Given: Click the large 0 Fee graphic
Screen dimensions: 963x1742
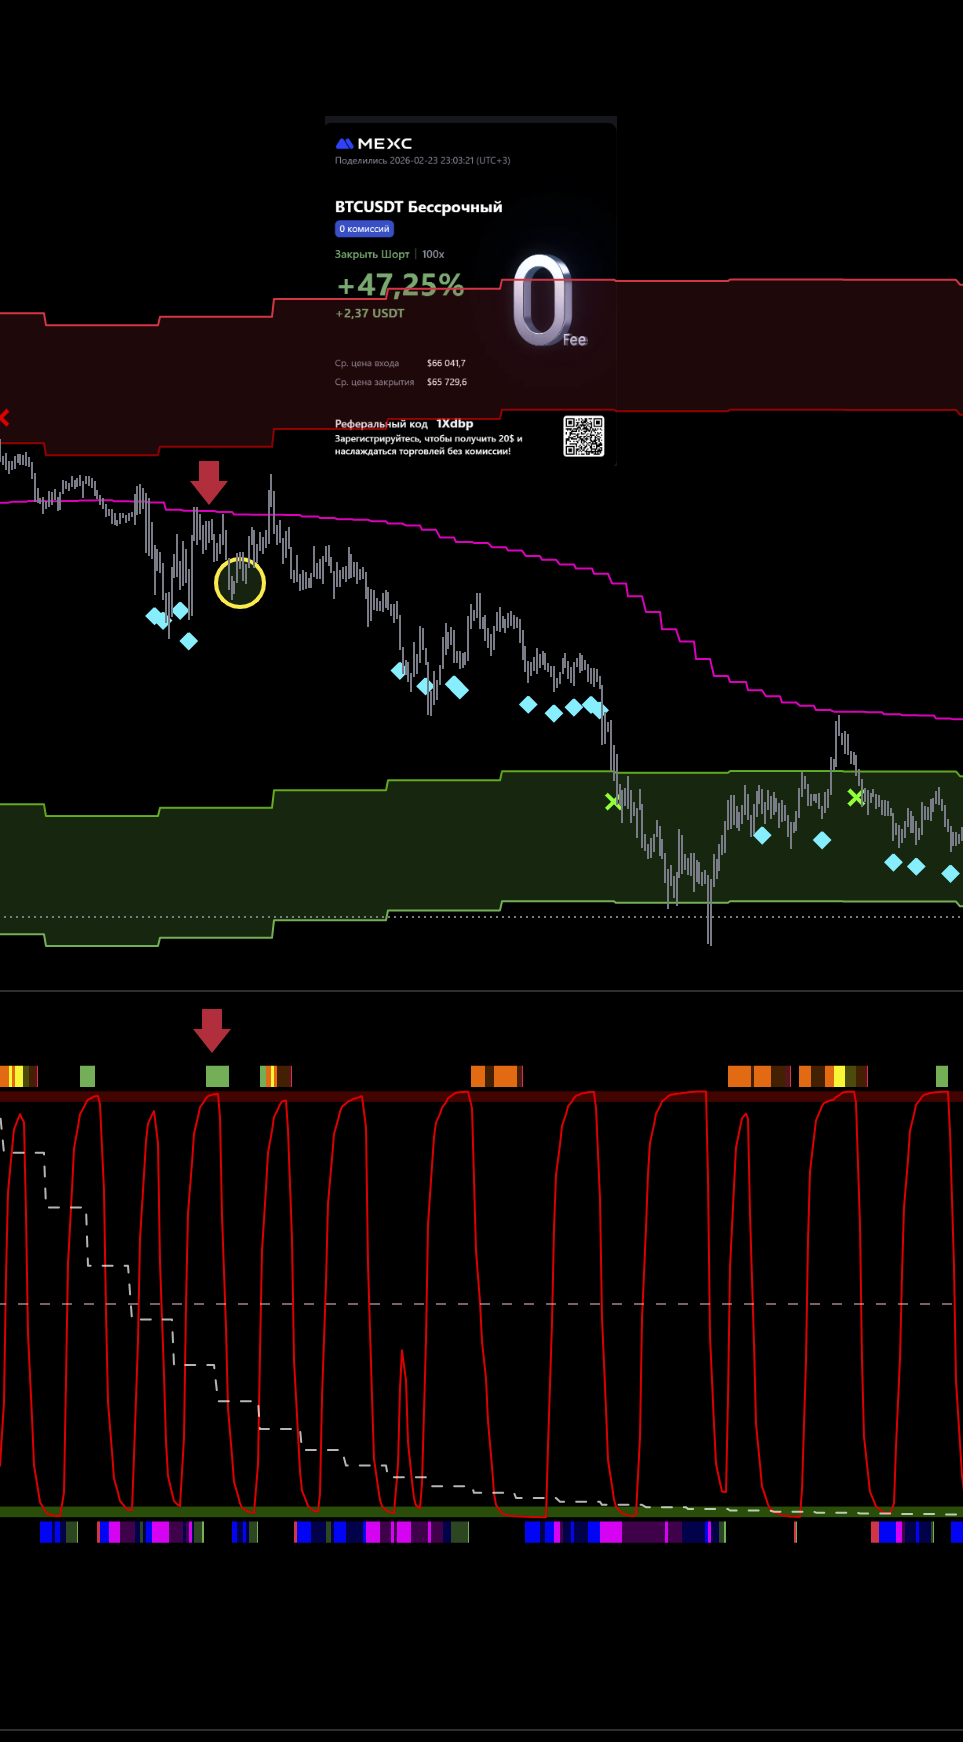Looking at the screenshot, I should [546, 302].
